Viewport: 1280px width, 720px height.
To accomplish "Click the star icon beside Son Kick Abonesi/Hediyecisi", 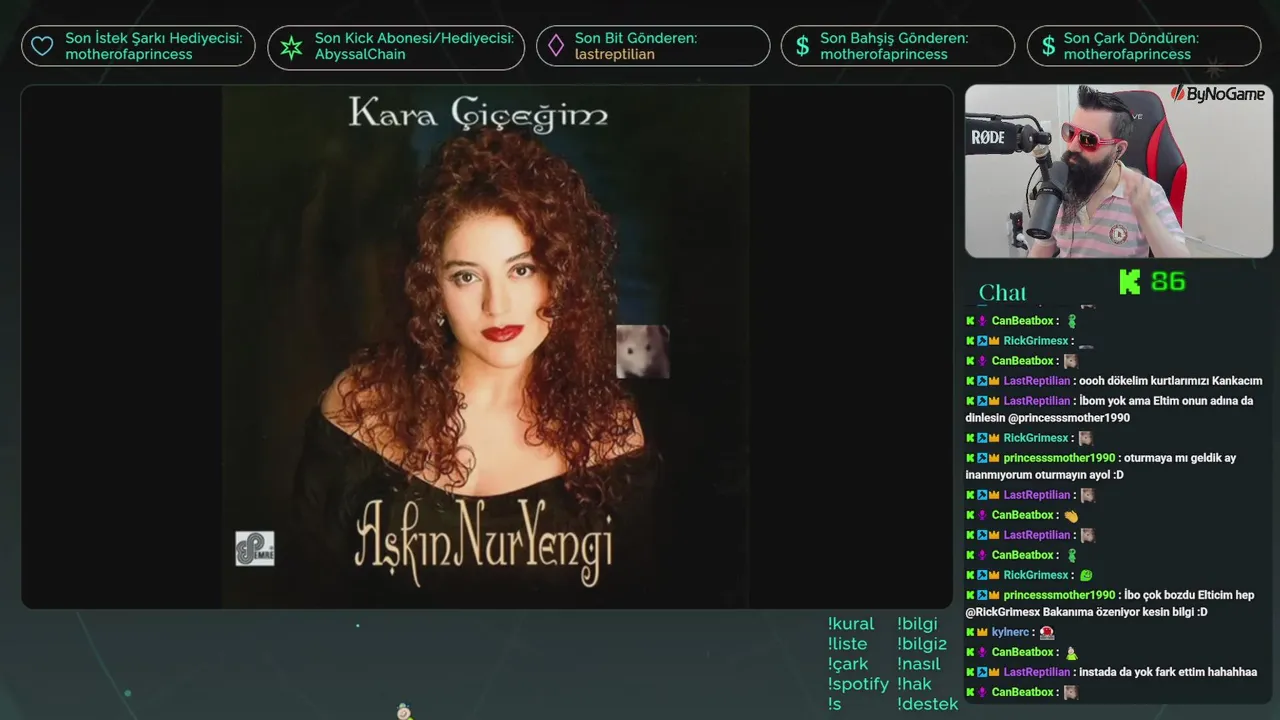I will click(x=291, y=47).
